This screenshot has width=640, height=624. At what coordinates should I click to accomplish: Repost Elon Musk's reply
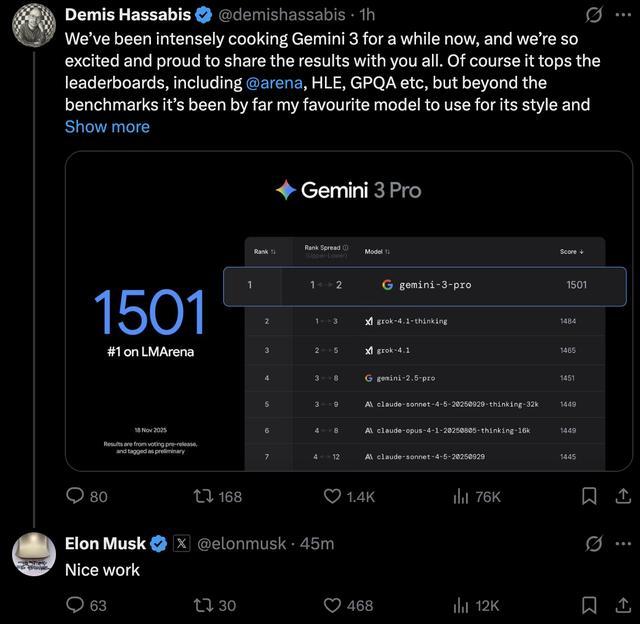coord(202,604)
